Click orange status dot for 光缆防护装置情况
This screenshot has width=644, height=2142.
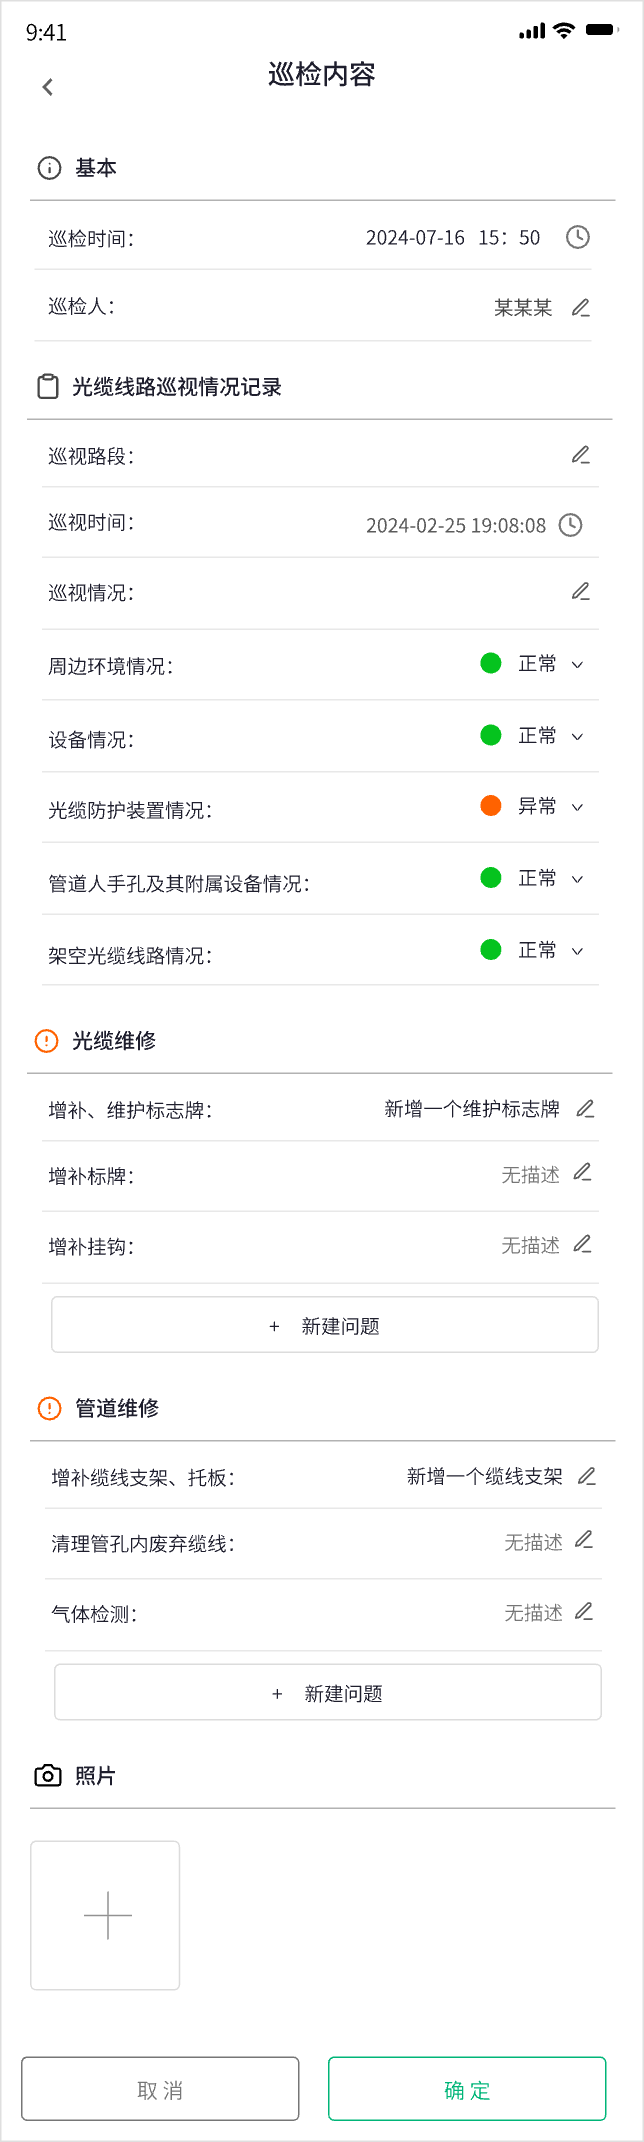point(491,806)
